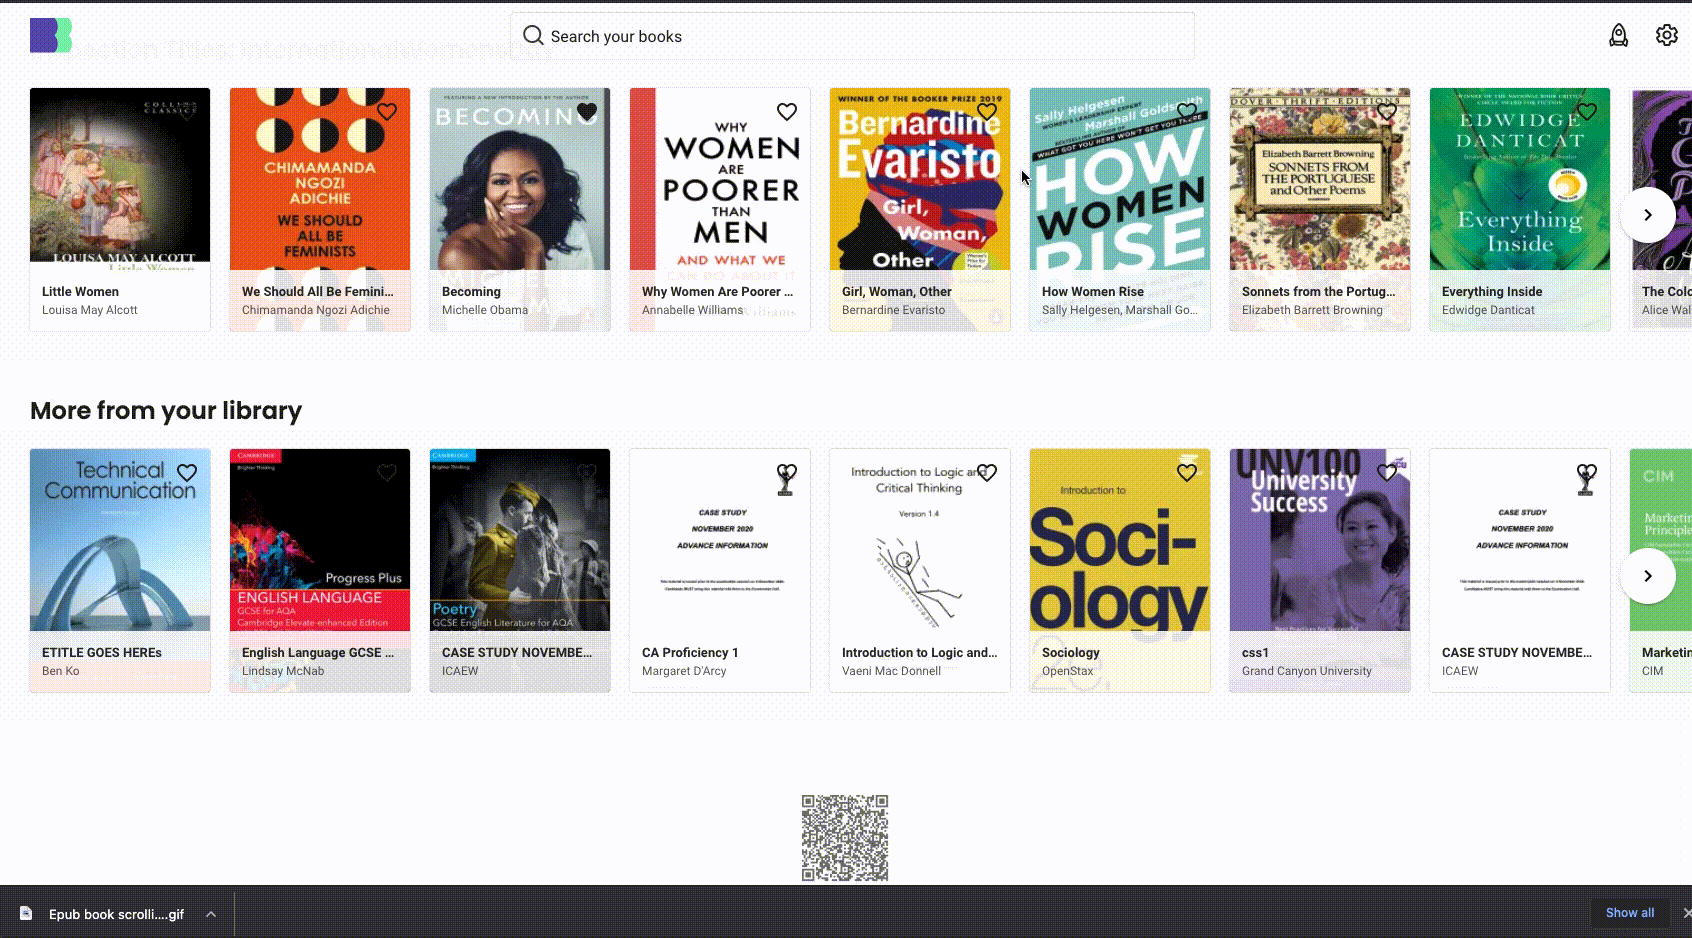The height and width of the screenshot is (938, 1692).
Task: Open Why Women Are Poorer cover
Action: tap(720, 179)
